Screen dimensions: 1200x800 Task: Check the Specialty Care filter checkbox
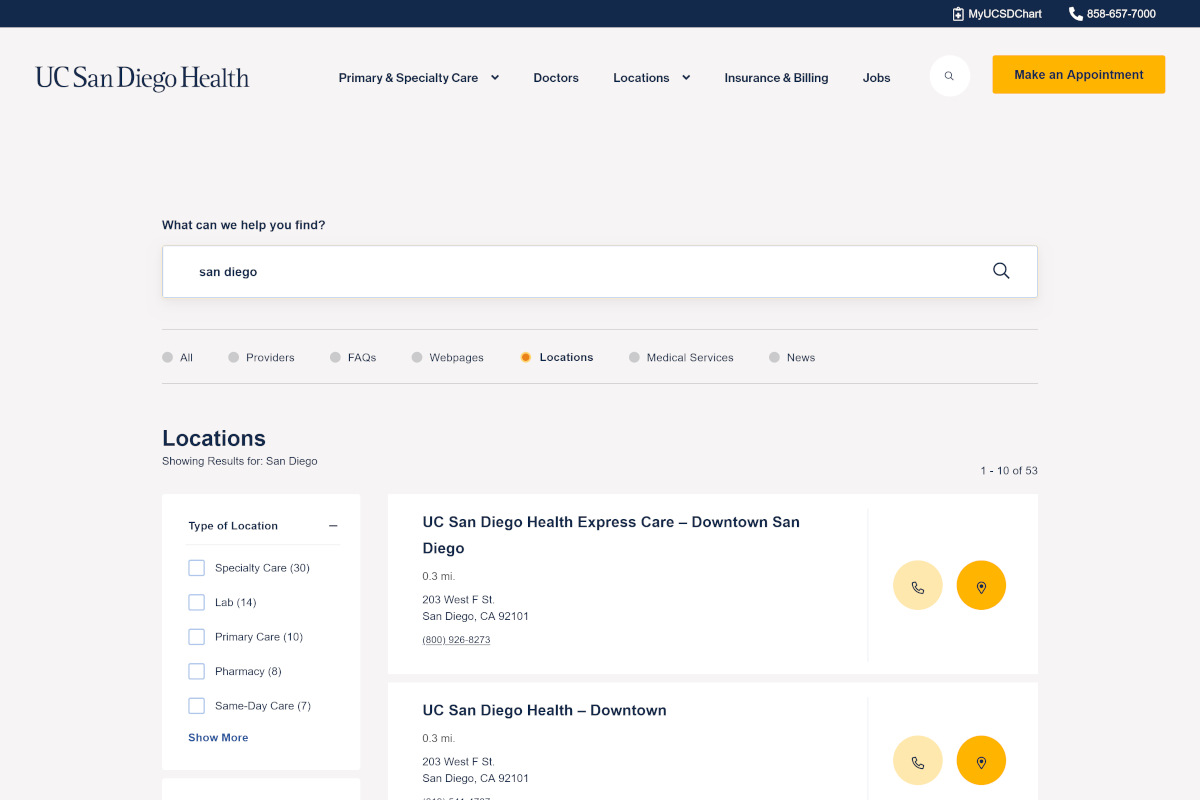(196, 567)
